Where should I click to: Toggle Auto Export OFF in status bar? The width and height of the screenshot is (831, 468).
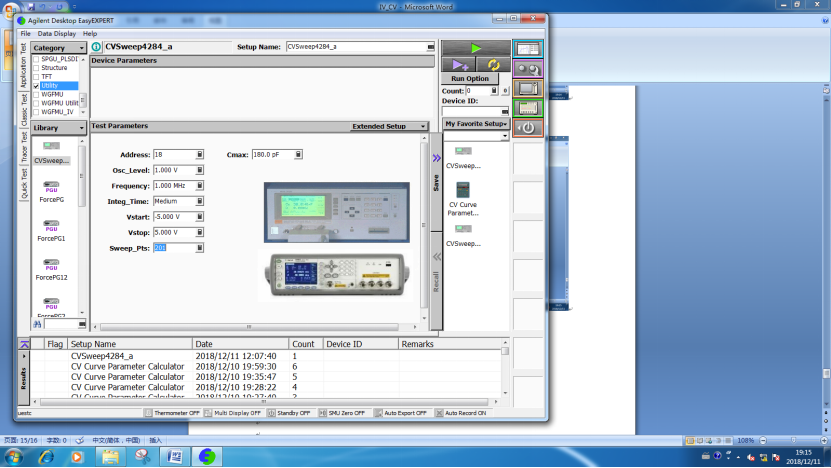401,413
